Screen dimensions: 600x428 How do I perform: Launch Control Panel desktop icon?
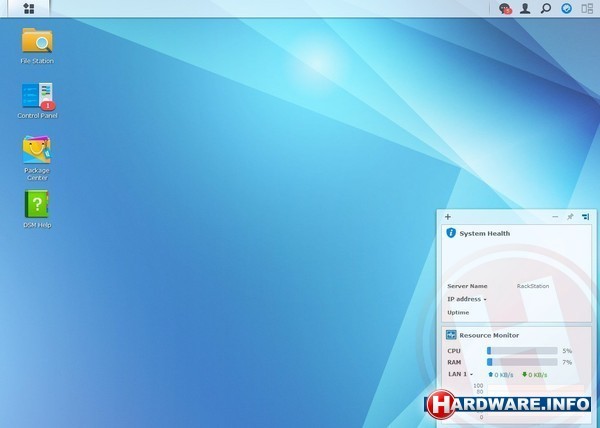(37, 100)
